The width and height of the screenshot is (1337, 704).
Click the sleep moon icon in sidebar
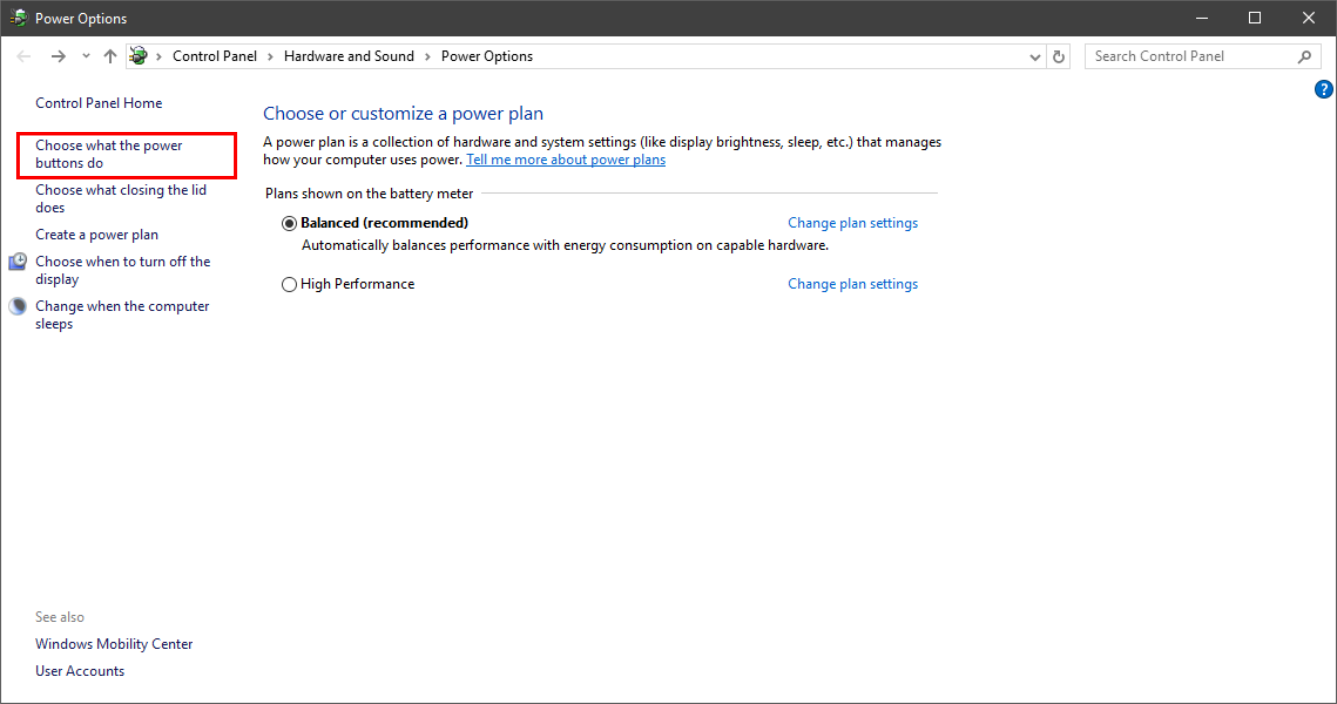[18, 307]
